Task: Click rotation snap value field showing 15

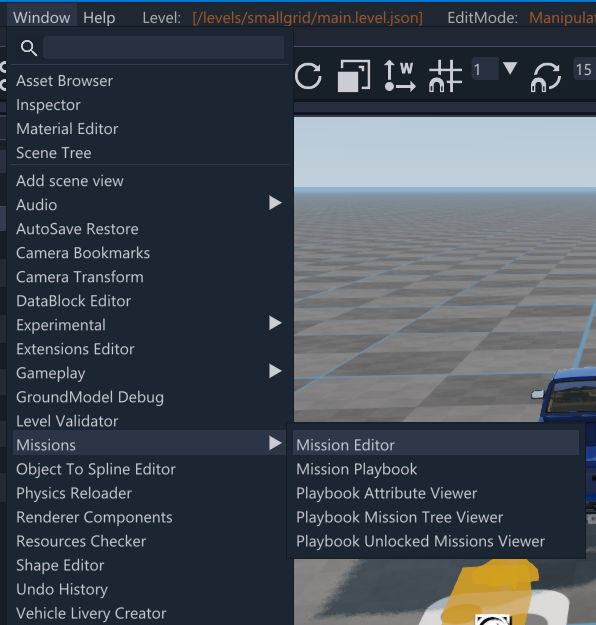Action: (x=584, y=69)
